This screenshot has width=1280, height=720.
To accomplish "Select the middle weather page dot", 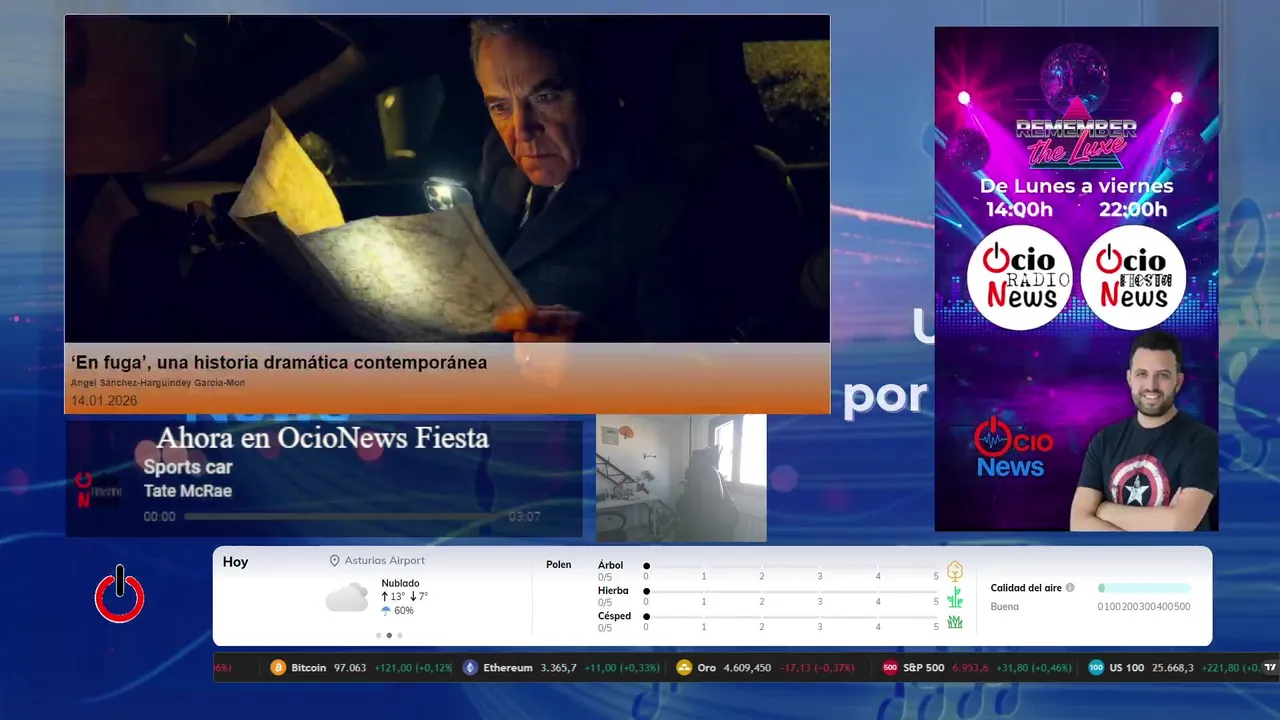I will point(389,635).
